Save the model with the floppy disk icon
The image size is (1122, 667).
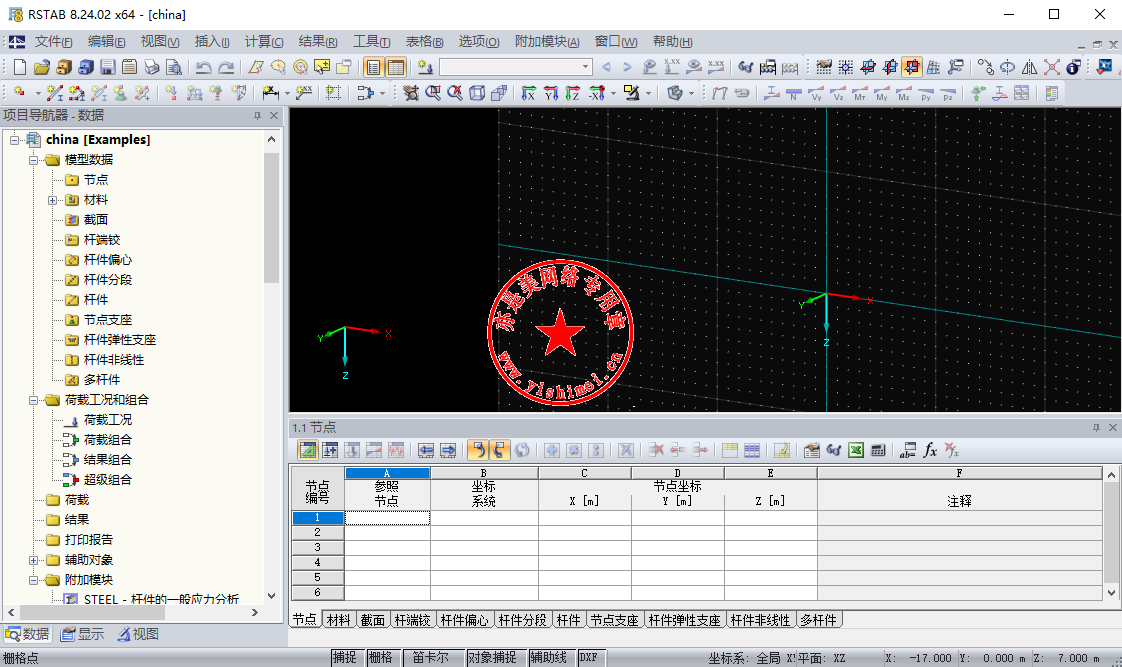point(108,67)
